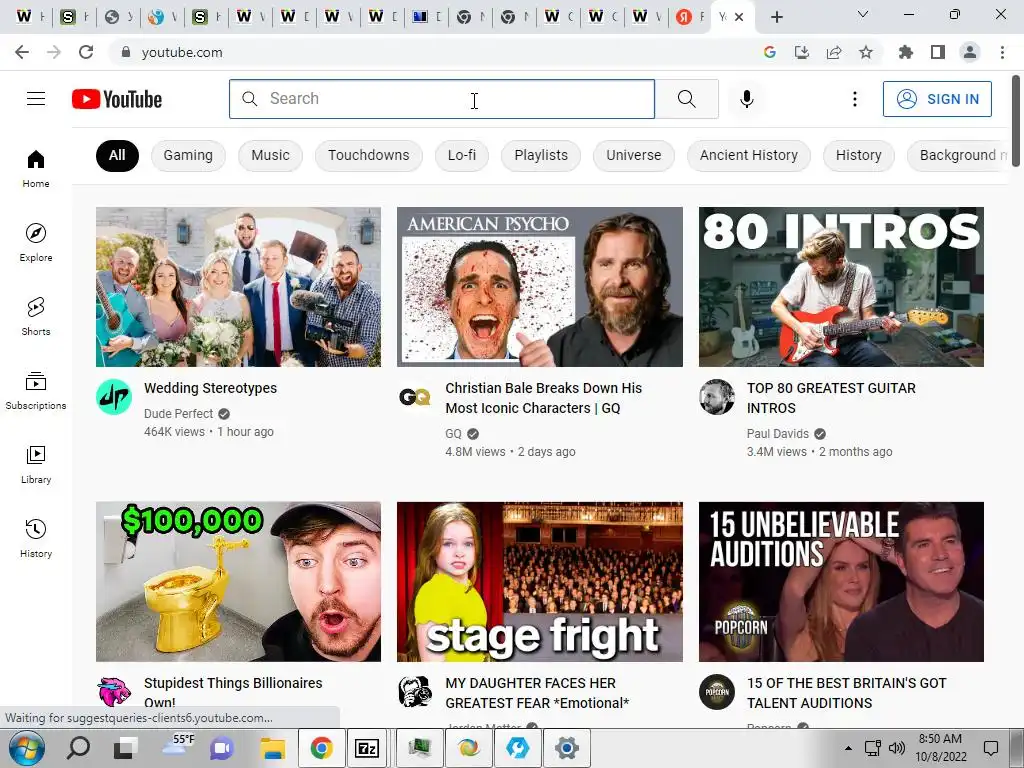The height and width of the screenshot is (768, 1024).
Task: Open 15 Unbelievable Auditions thumbnail
Action: click(x=841, y=582)
